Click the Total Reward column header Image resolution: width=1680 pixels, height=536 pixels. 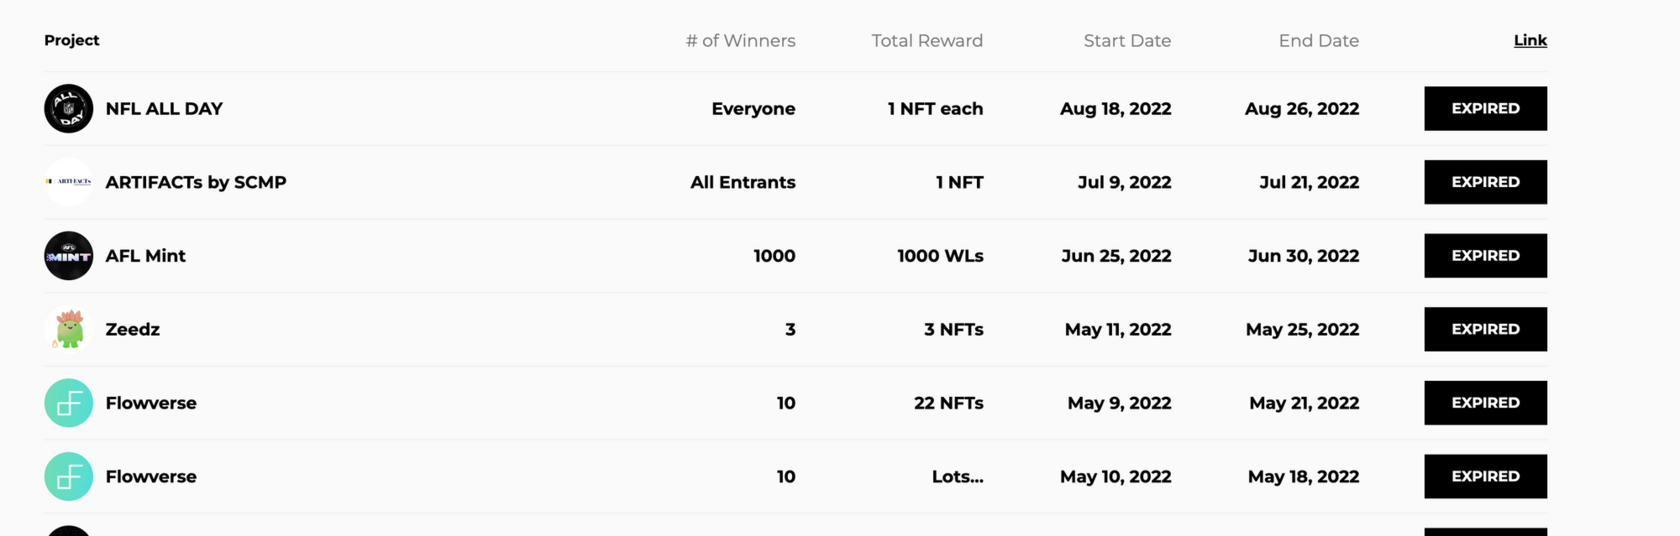tap(927, 41)
